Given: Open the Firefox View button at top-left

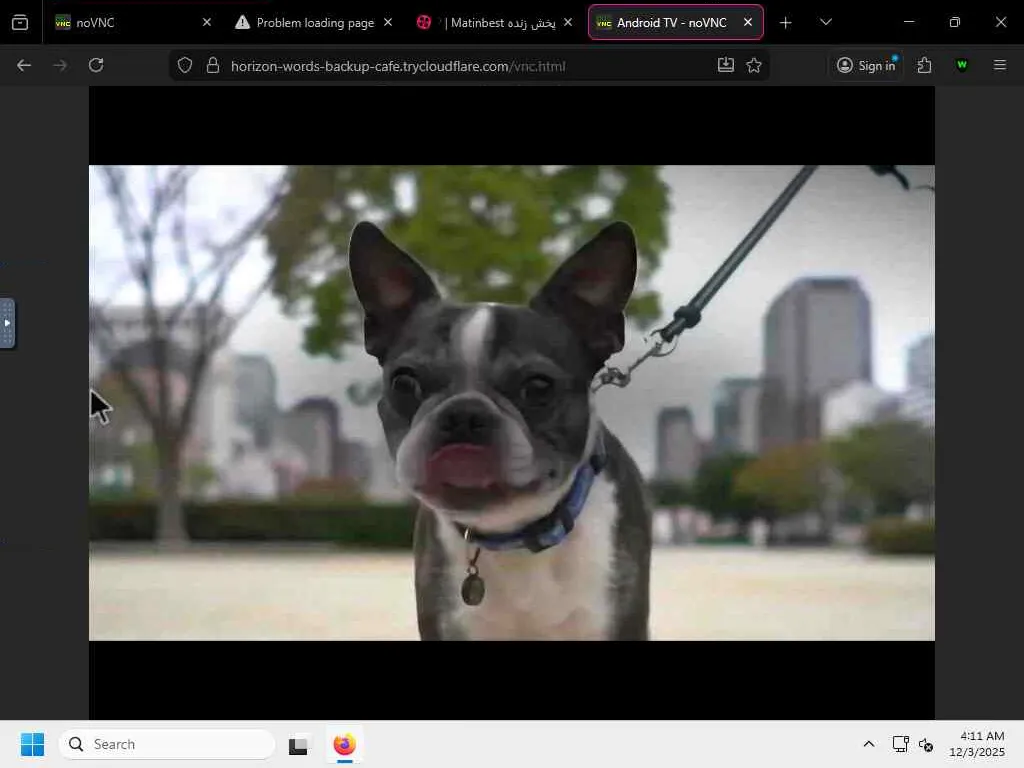Looking at the screenshot, I should pos(20,22).
